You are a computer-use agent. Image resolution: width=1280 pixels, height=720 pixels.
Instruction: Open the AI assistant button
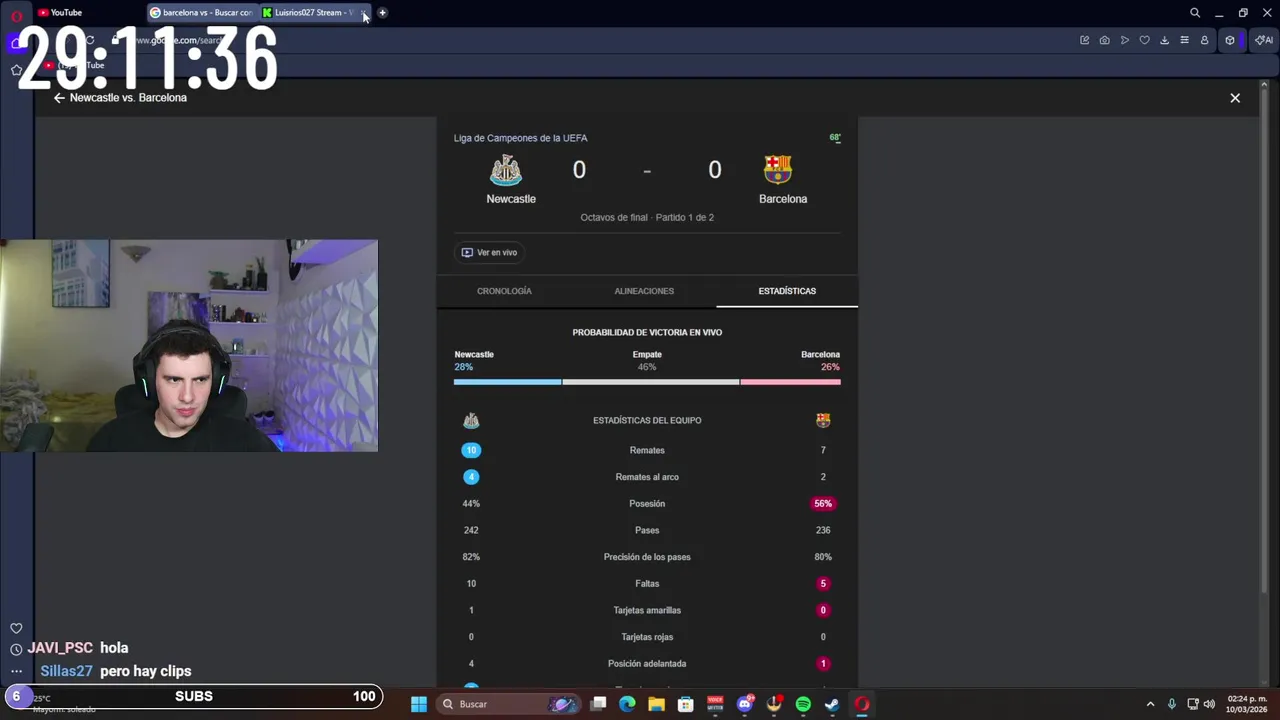(x=1263, y=40)
